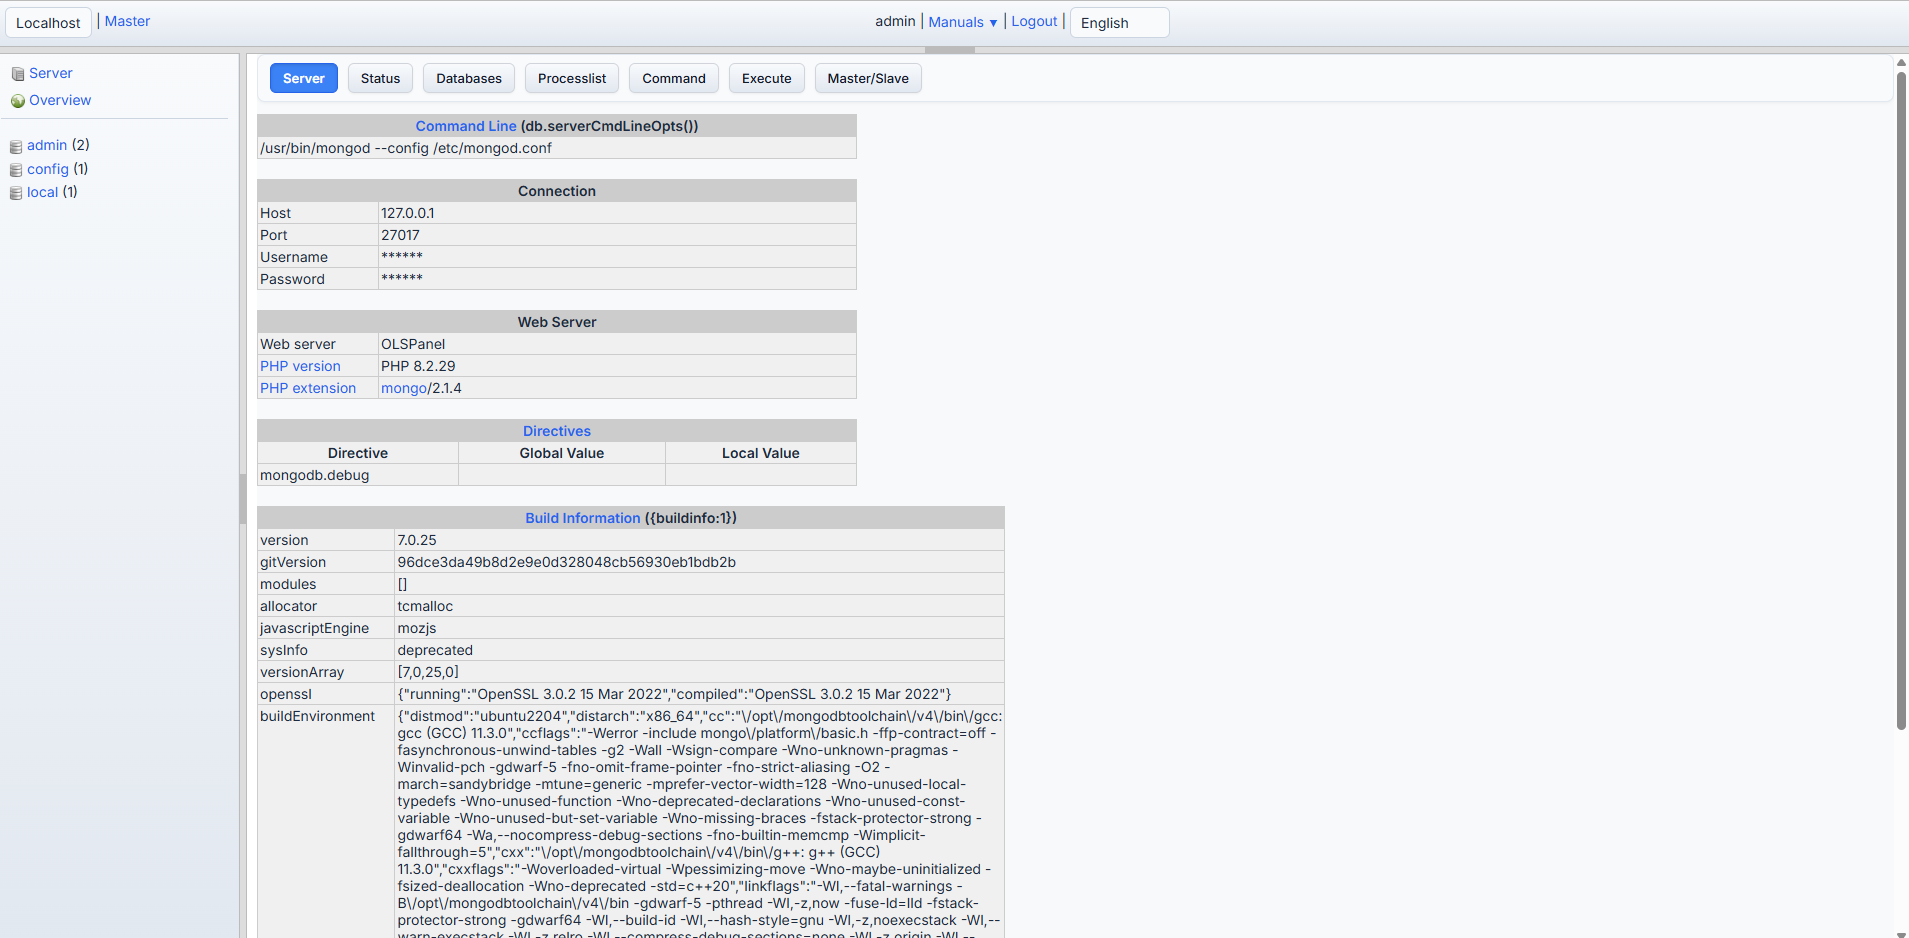Click the sidebar splitter handle
Screen dimensions: 1909x938
click(x=242, y=498)
